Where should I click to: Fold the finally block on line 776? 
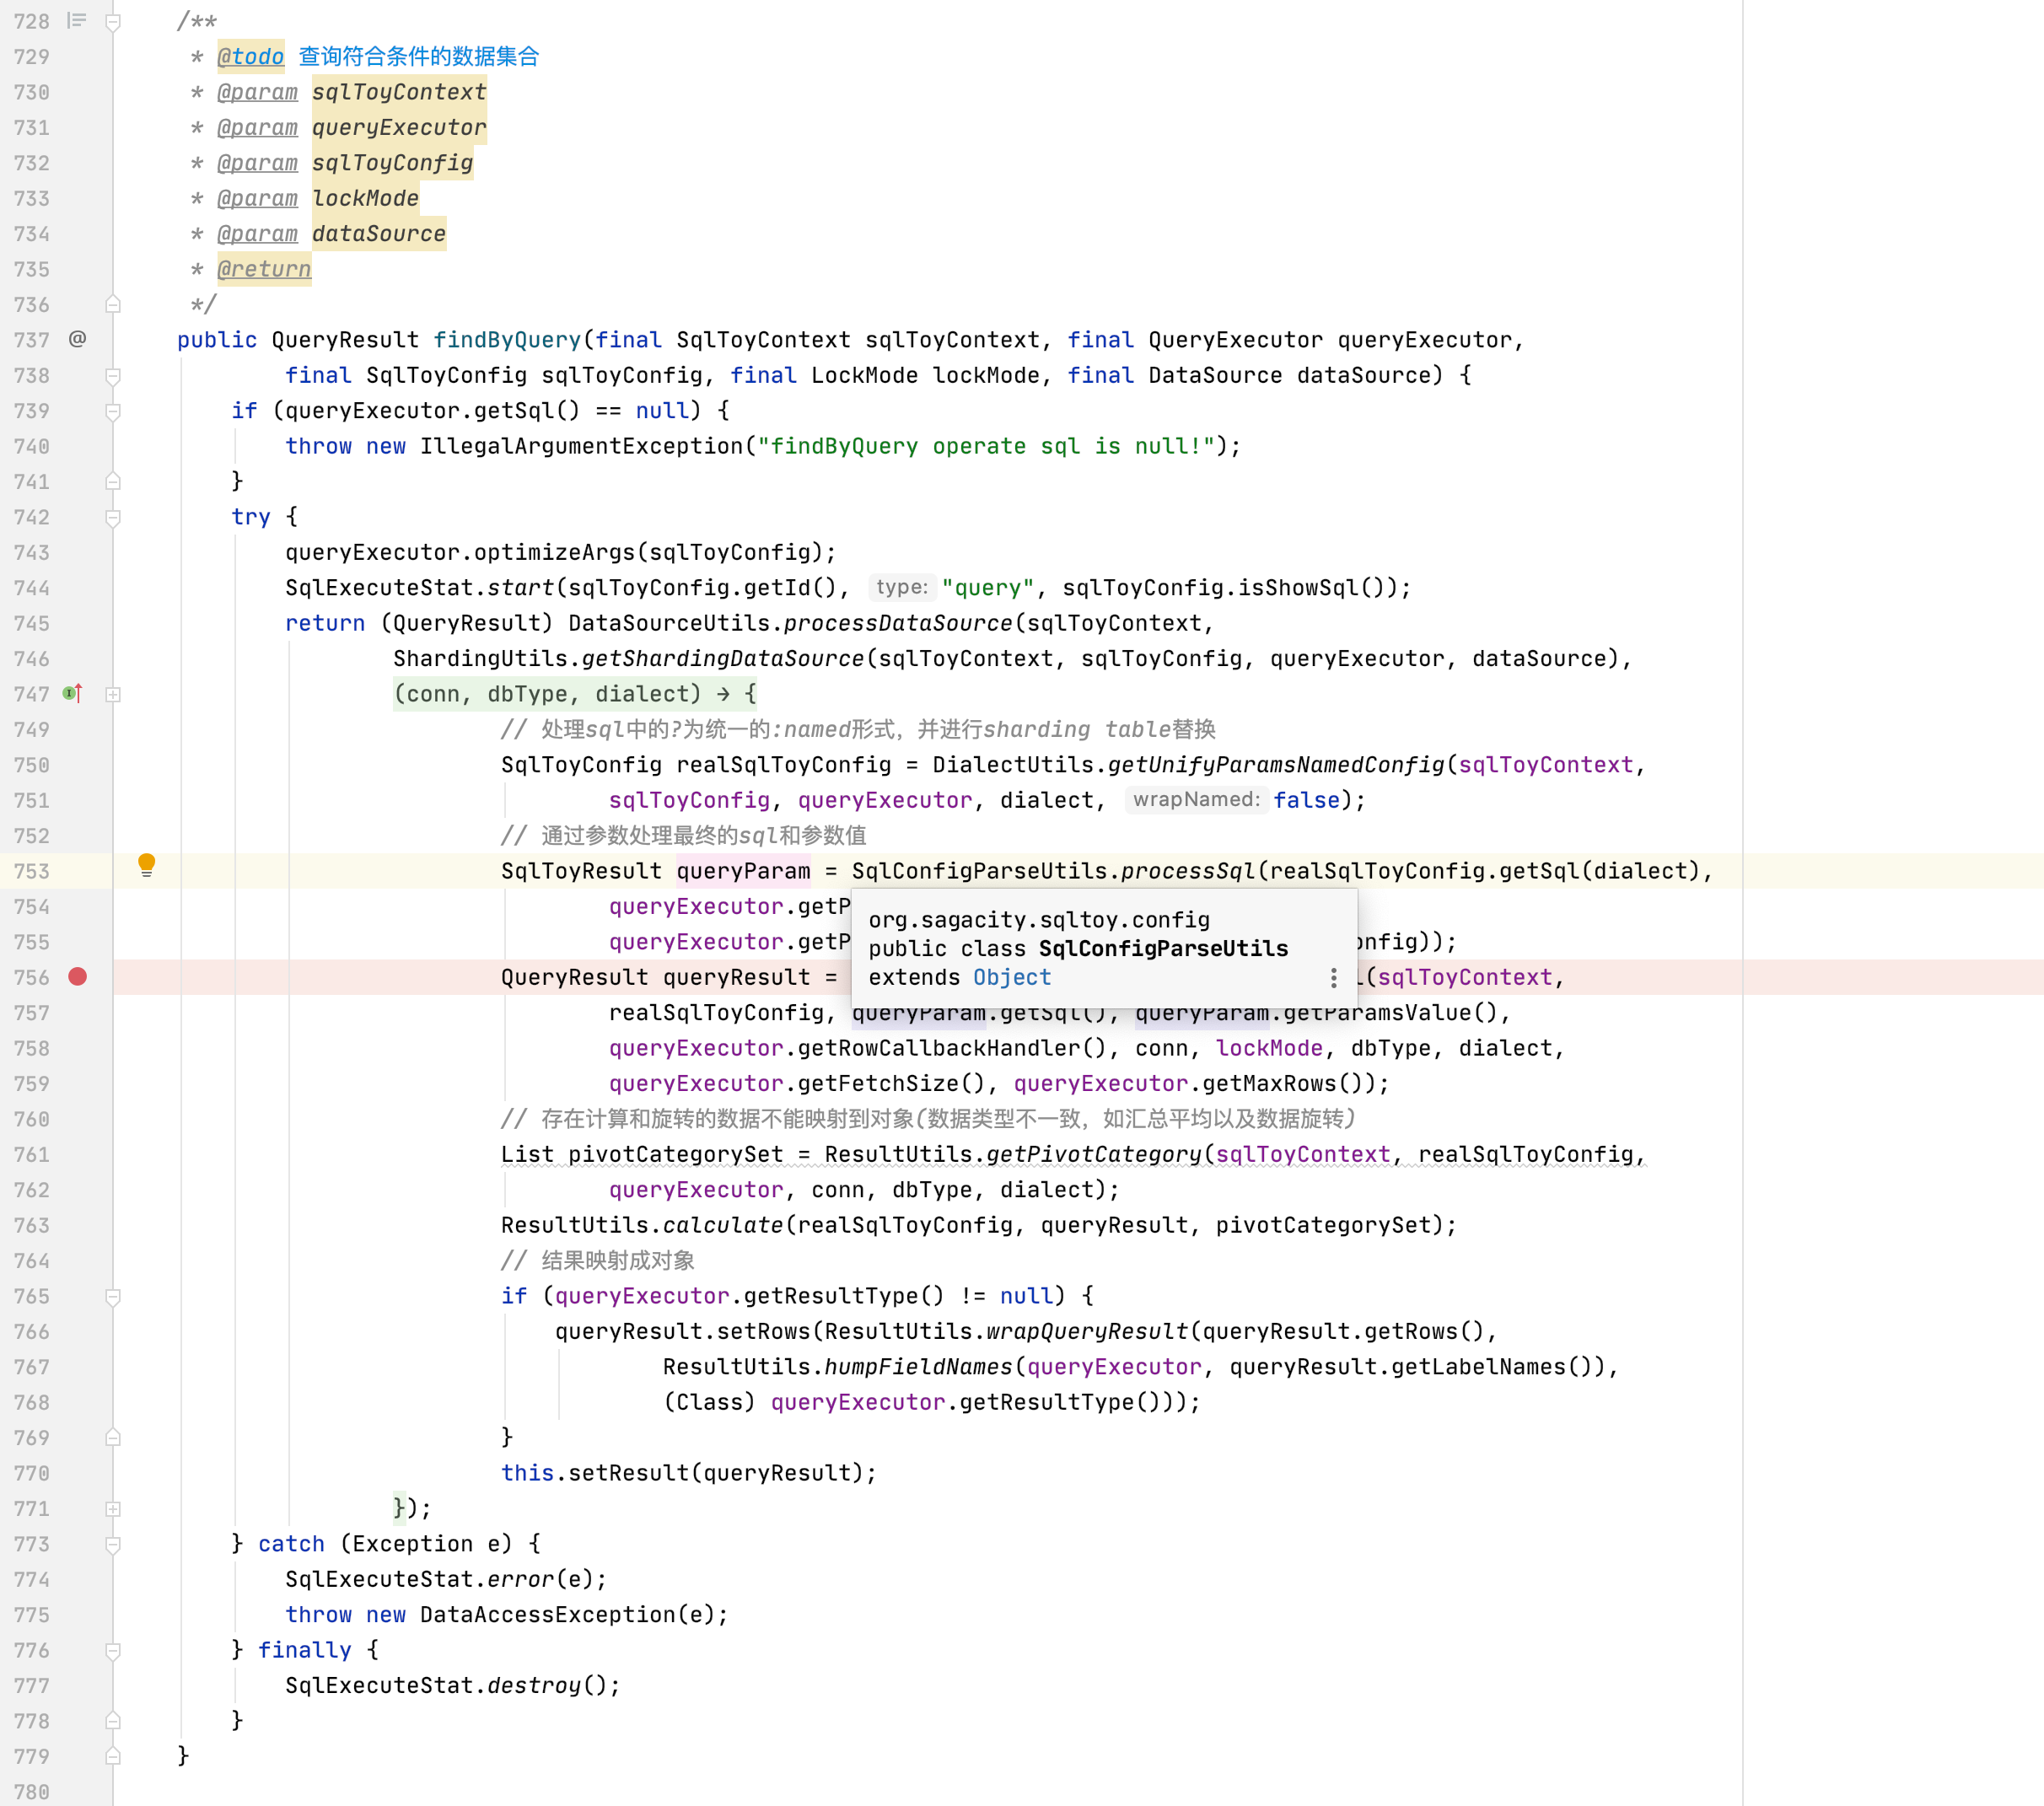coord(113,1650)
